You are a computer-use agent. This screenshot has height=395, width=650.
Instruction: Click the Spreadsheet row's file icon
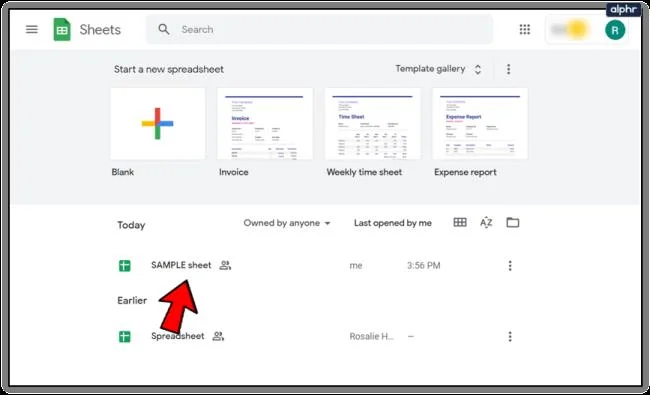125,337
